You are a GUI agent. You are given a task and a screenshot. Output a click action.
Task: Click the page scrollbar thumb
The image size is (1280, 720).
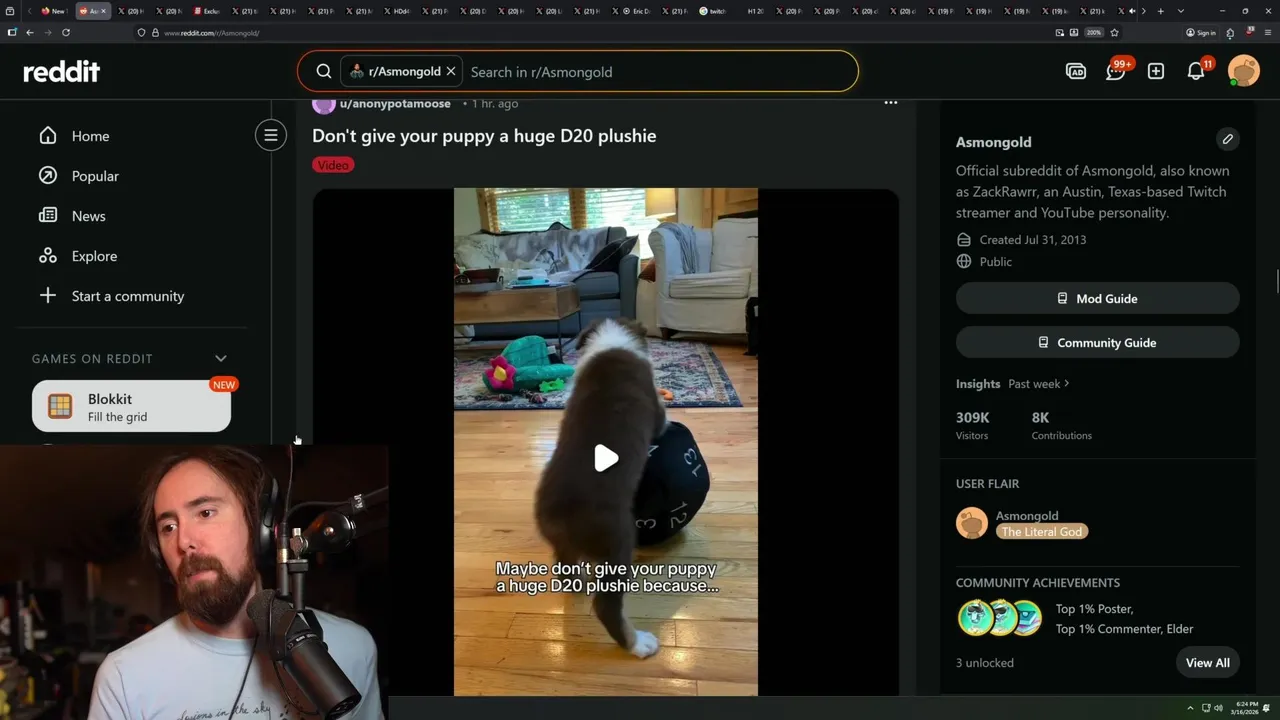tap(1276, 282)
